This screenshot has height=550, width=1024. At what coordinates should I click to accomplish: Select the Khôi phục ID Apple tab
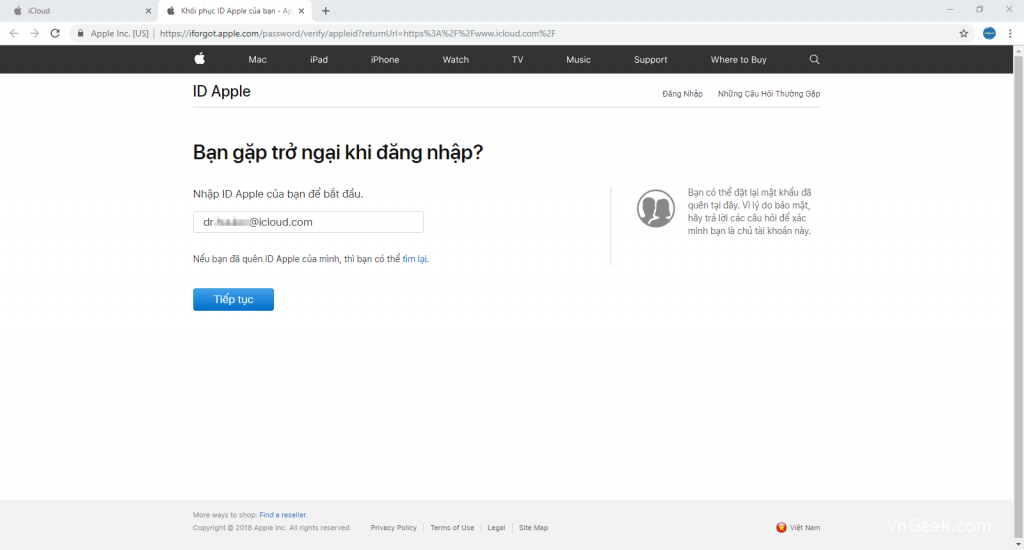click(234, 10)
